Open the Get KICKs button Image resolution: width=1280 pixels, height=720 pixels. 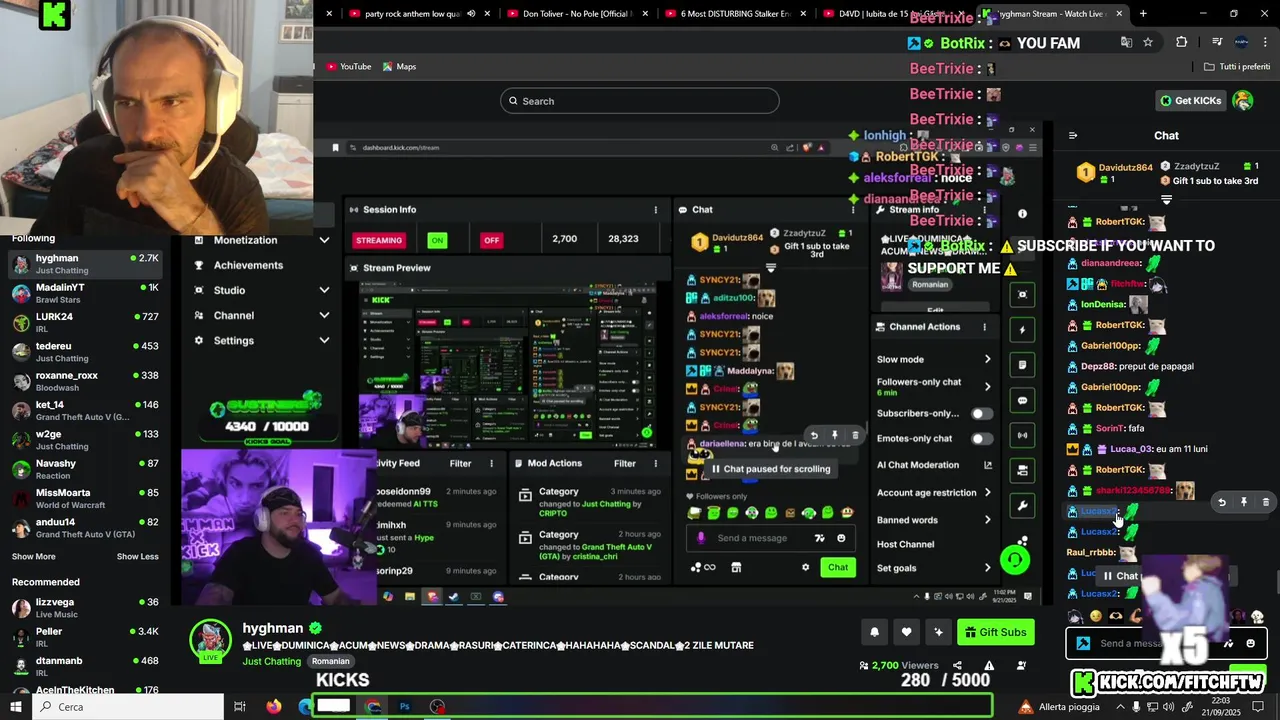[1191, 100]
